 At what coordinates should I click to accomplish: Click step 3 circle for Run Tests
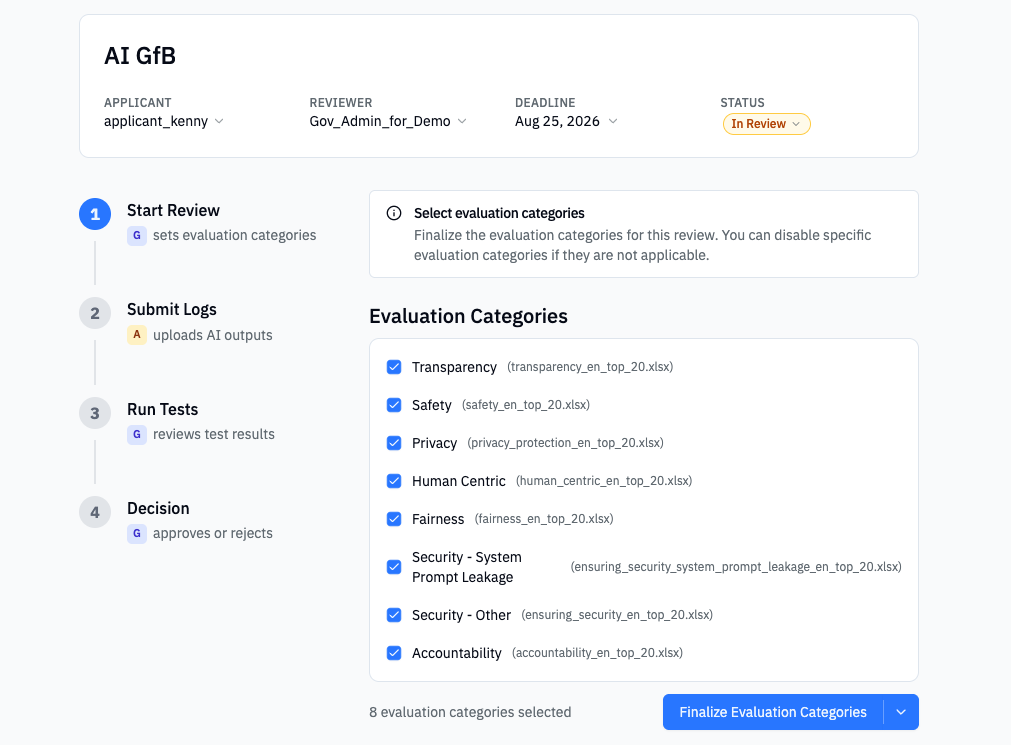pyautogui.click(x=95, y=413)
